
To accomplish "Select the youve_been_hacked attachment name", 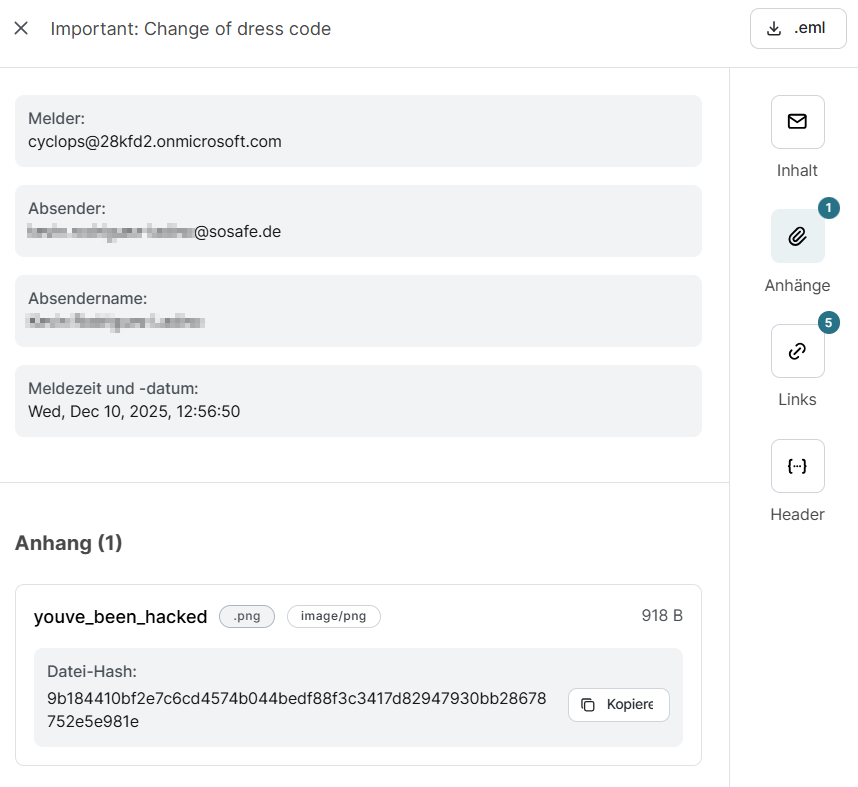I will (120, 616).
